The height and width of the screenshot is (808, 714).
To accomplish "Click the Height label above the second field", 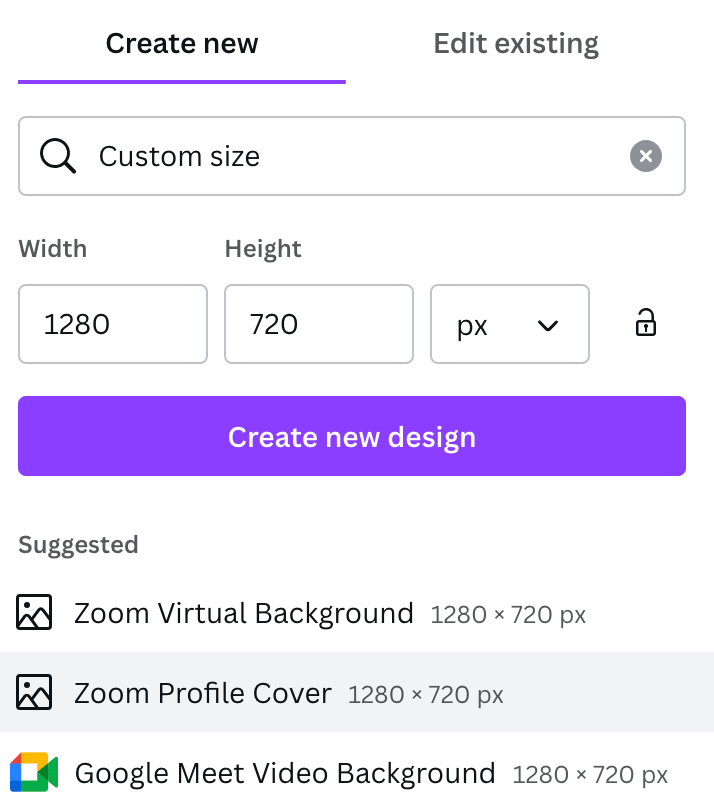I will [263, 248].
